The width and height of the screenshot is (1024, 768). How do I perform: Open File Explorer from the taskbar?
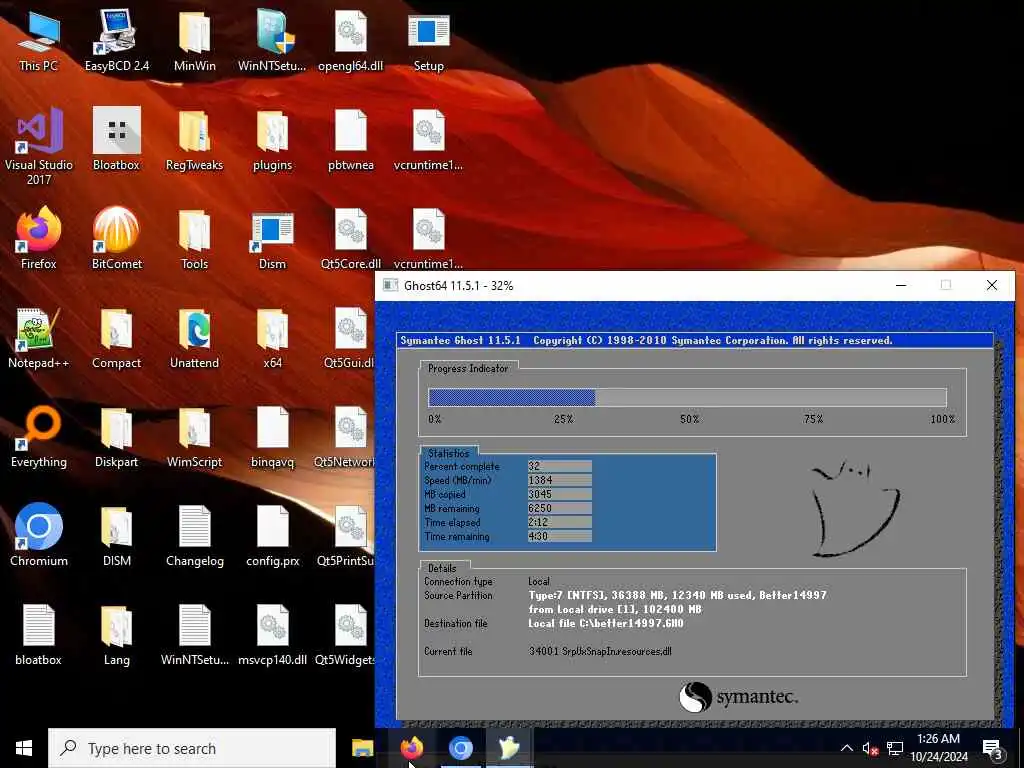click(x=362, y=748)
